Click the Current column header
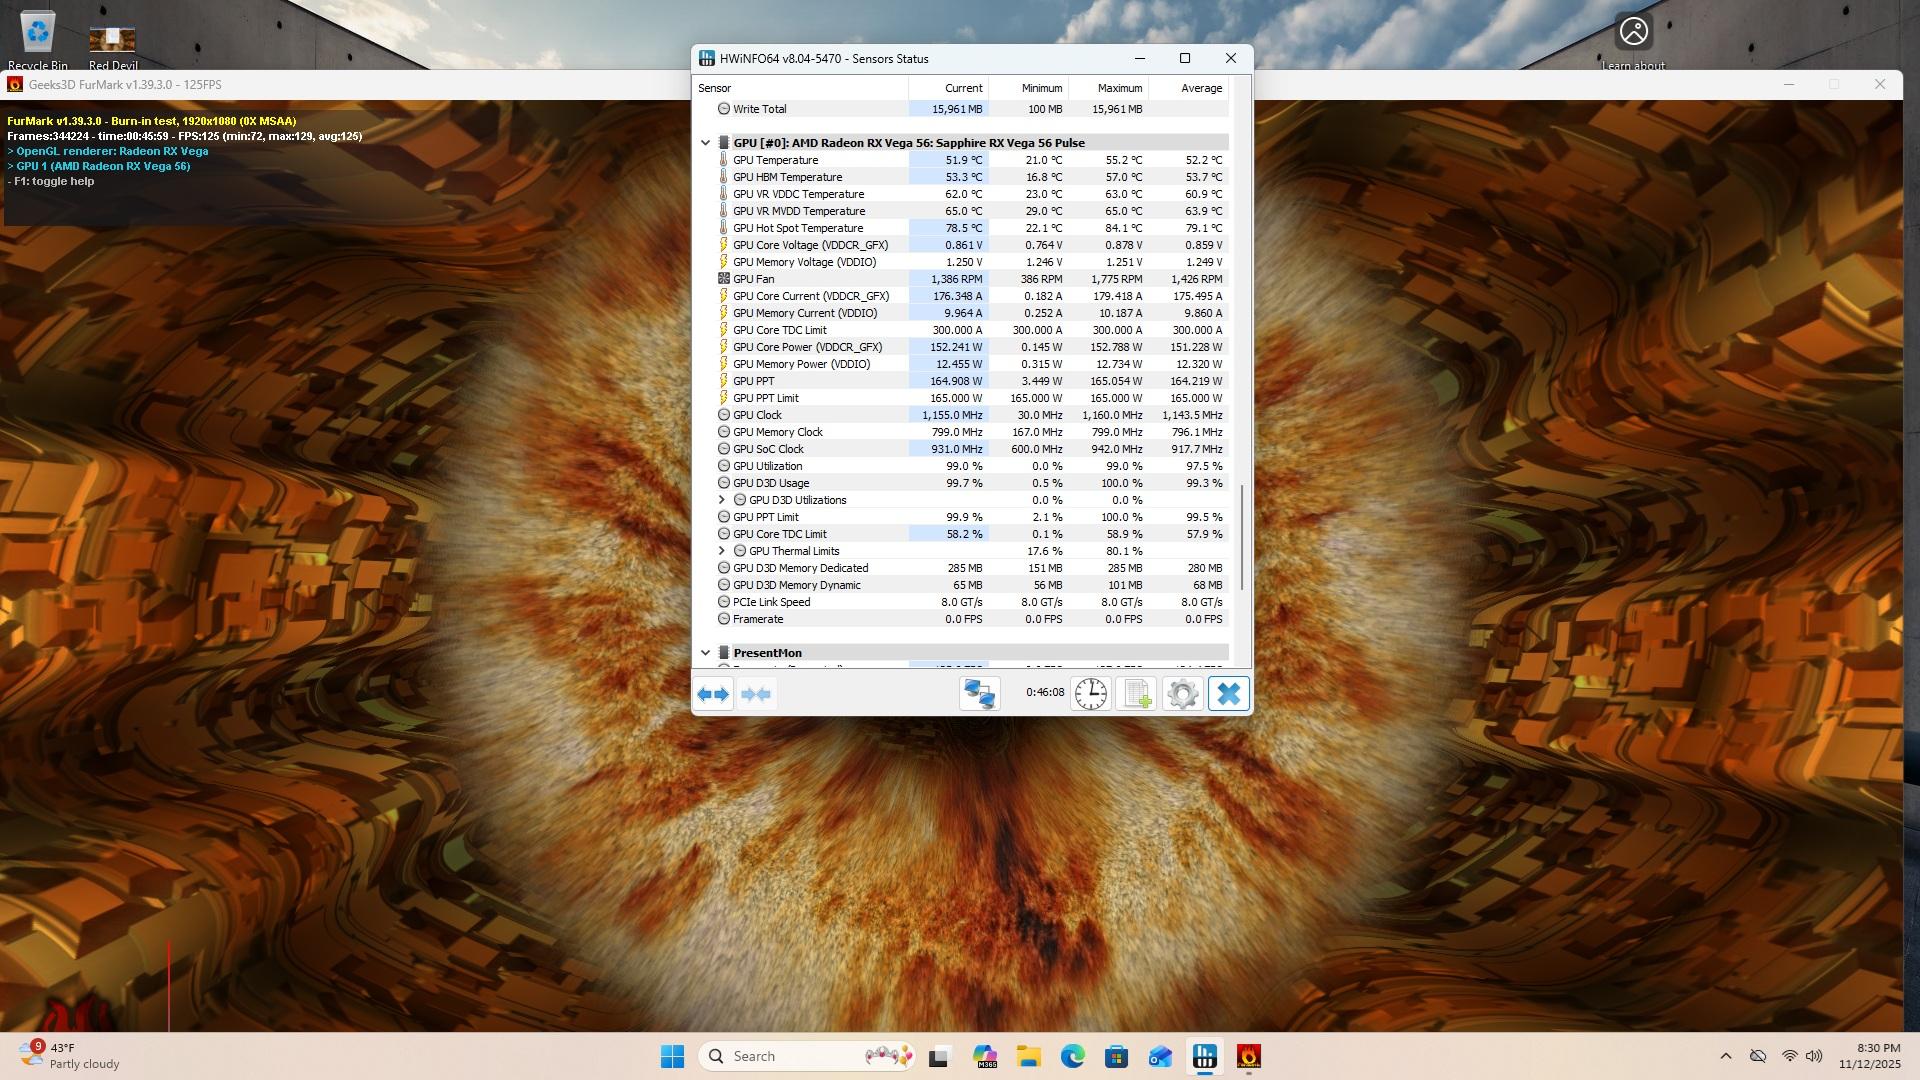1920x1080 pixels. [x=949, y=88]
